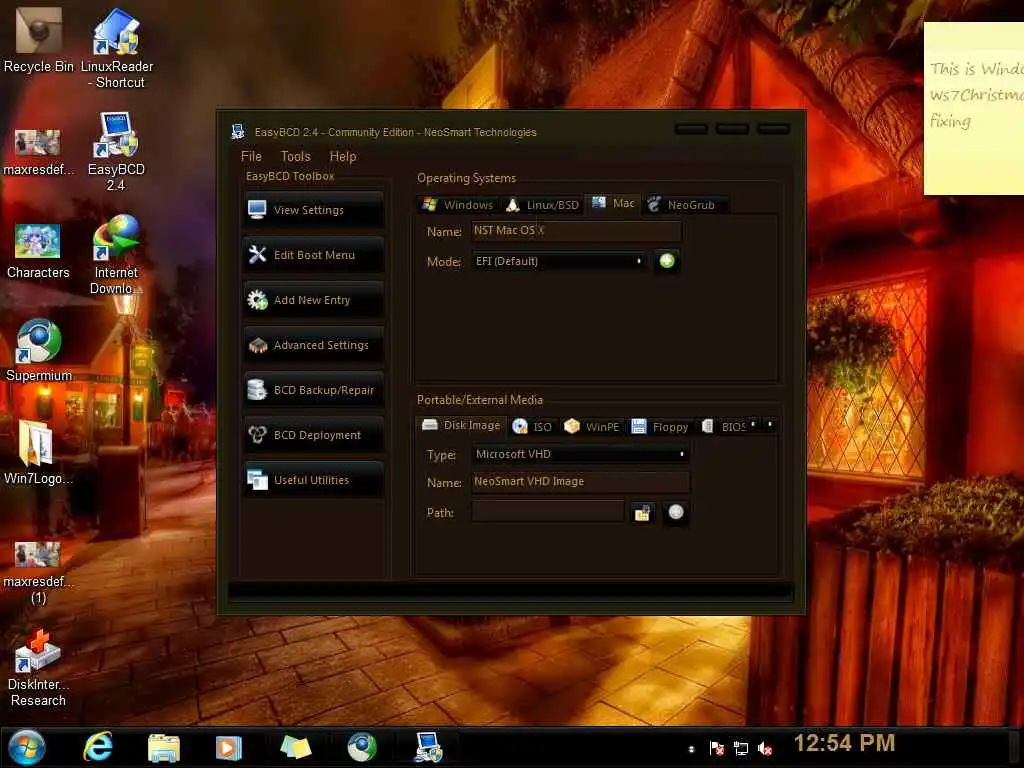Viewport: 1024px width, 768px height.
Task: Click the EasyBCD title bar app icon
Action: 238,132
